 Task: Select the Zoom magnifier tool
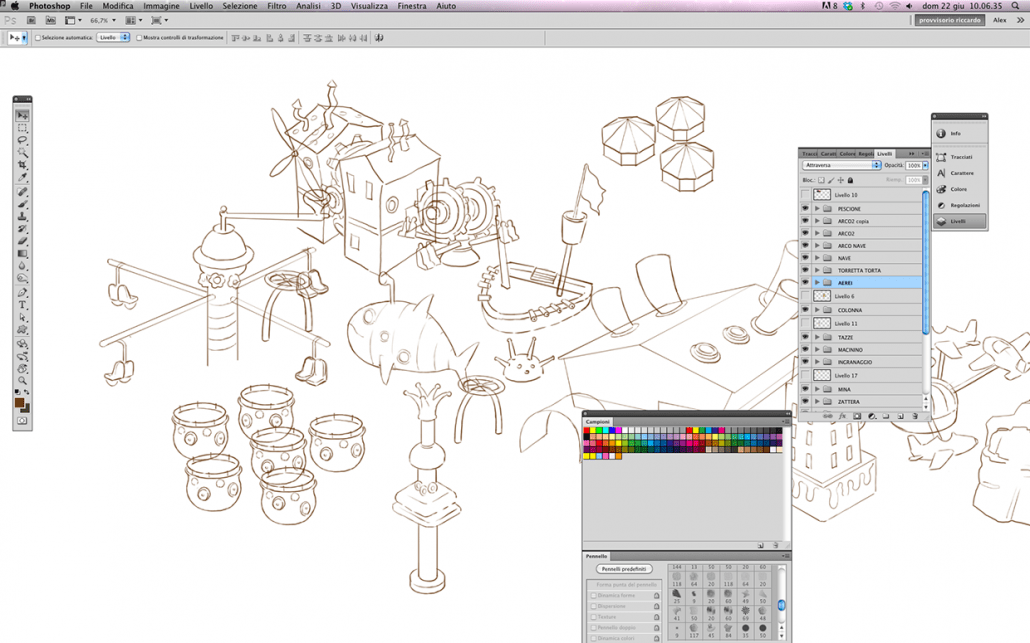tap(22, 381)
